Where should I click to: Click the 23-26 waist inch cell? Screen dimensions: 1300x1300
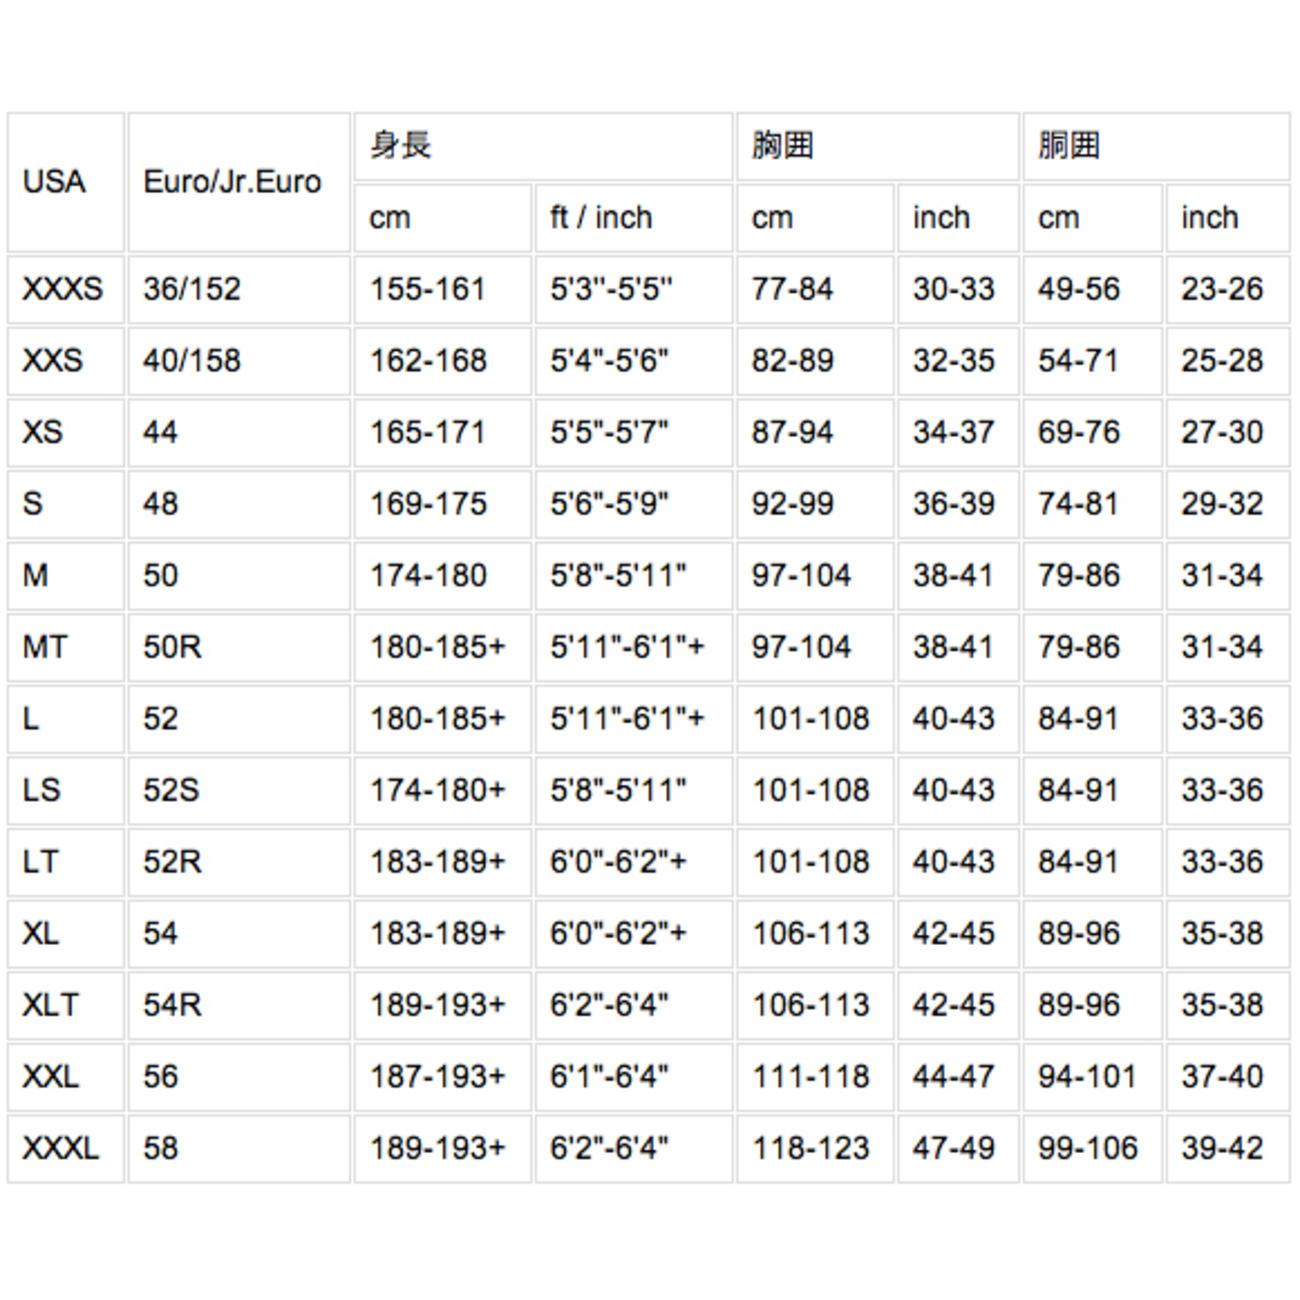1222,289
